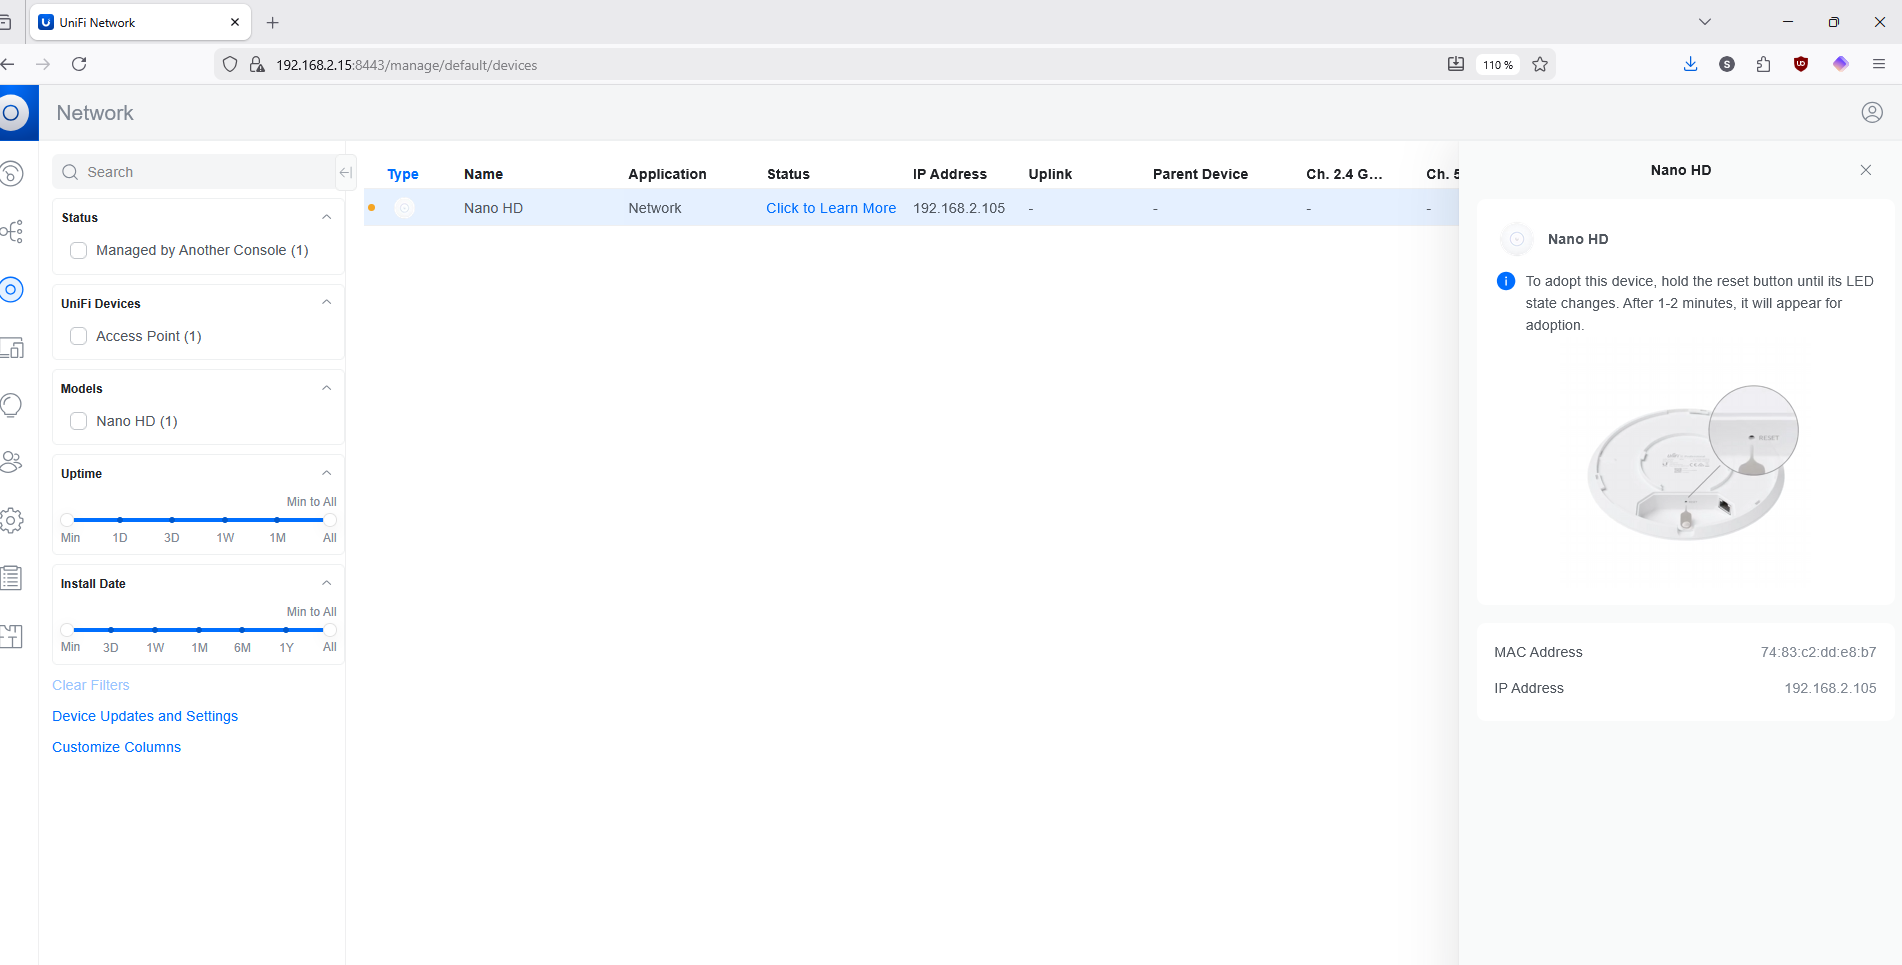
Task: Collapse the Status filter section
Action: [x=326, y=217]
